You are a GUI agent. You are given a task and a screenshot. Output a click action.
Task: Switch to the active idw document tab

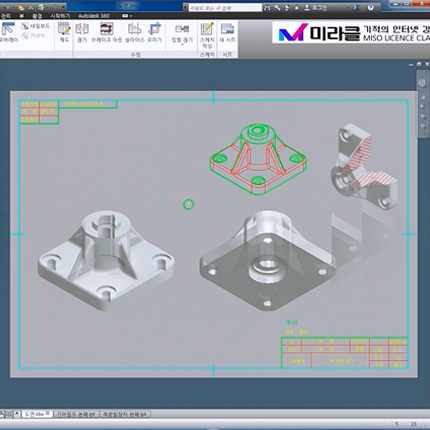[x=37, y=414]
